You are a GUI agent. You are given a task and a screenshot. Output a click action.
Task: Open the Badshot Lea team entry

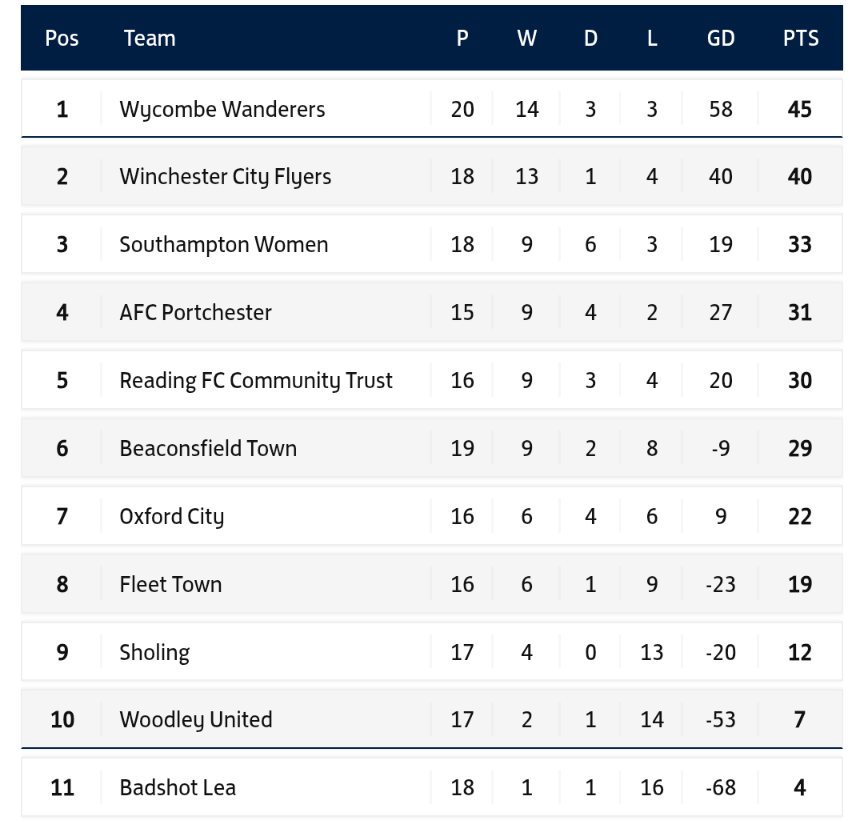click(177, 787)
